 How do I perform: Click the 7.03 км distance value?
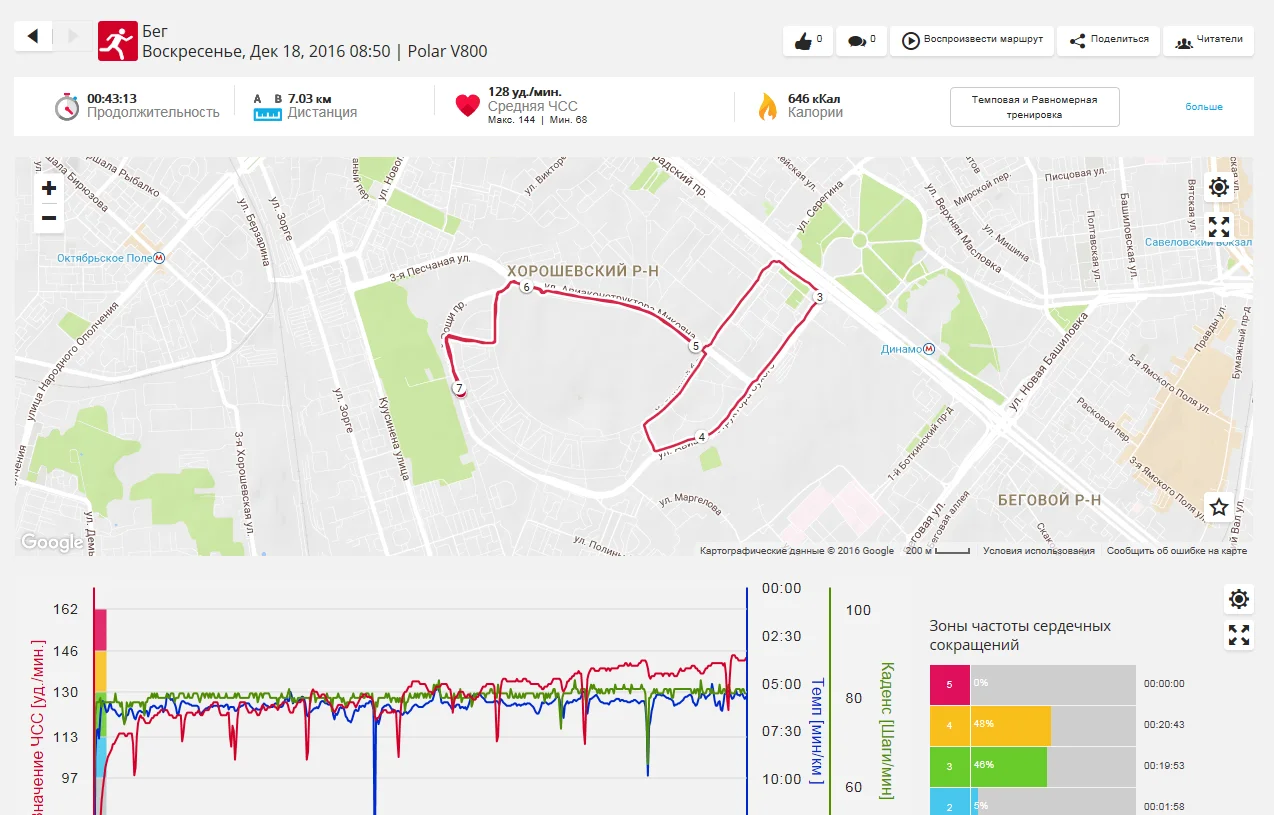pyautogui.click(x=309, y=98)
